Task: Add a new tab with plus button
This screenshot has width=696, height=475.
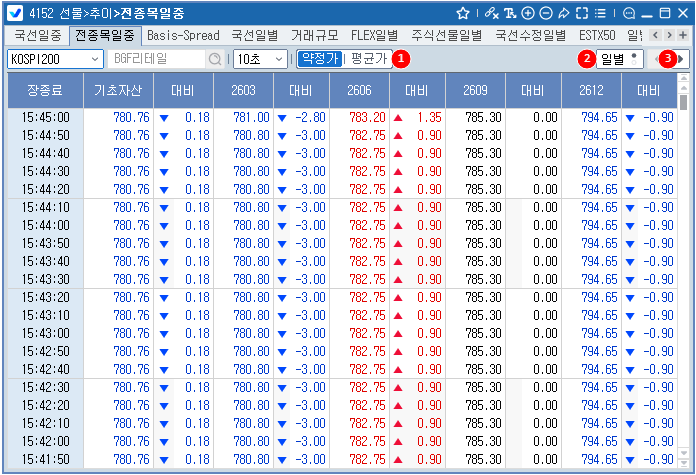Action: coord(683,35)
